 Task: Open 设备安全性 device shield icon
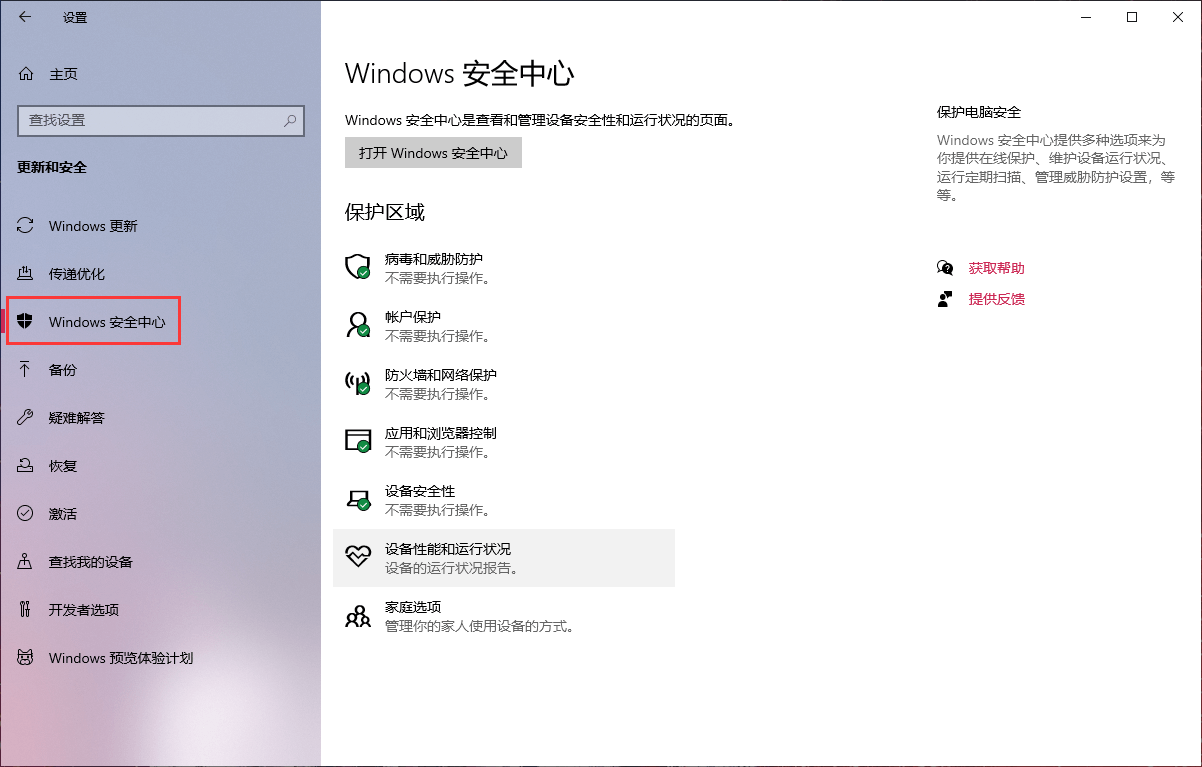(357, 499)
